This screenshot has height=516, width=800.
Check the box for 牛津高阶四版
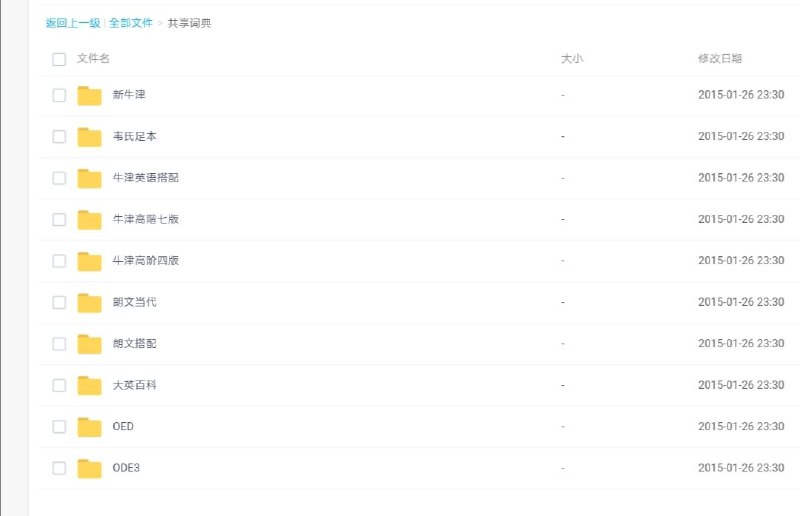click(x=59, y=261)
